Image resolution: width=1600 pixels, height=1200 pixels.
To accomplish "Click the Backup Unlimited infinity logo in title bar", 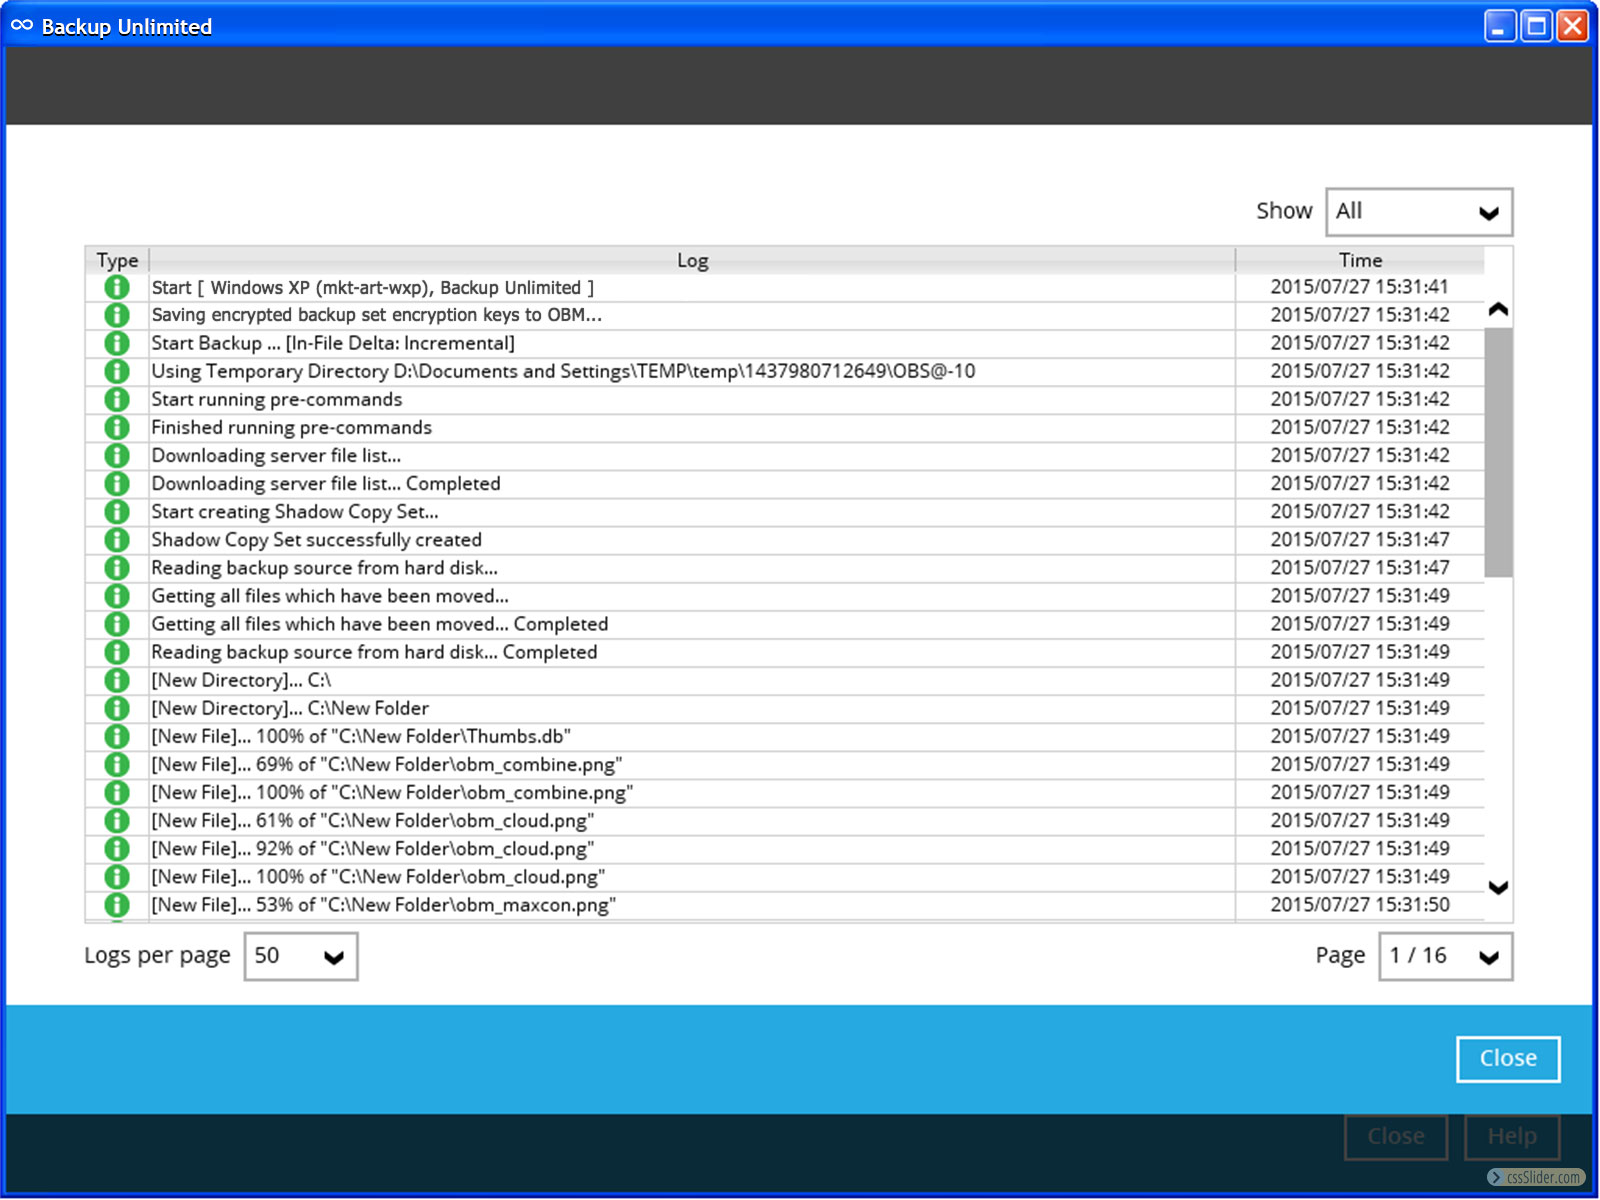I will 22,26.
